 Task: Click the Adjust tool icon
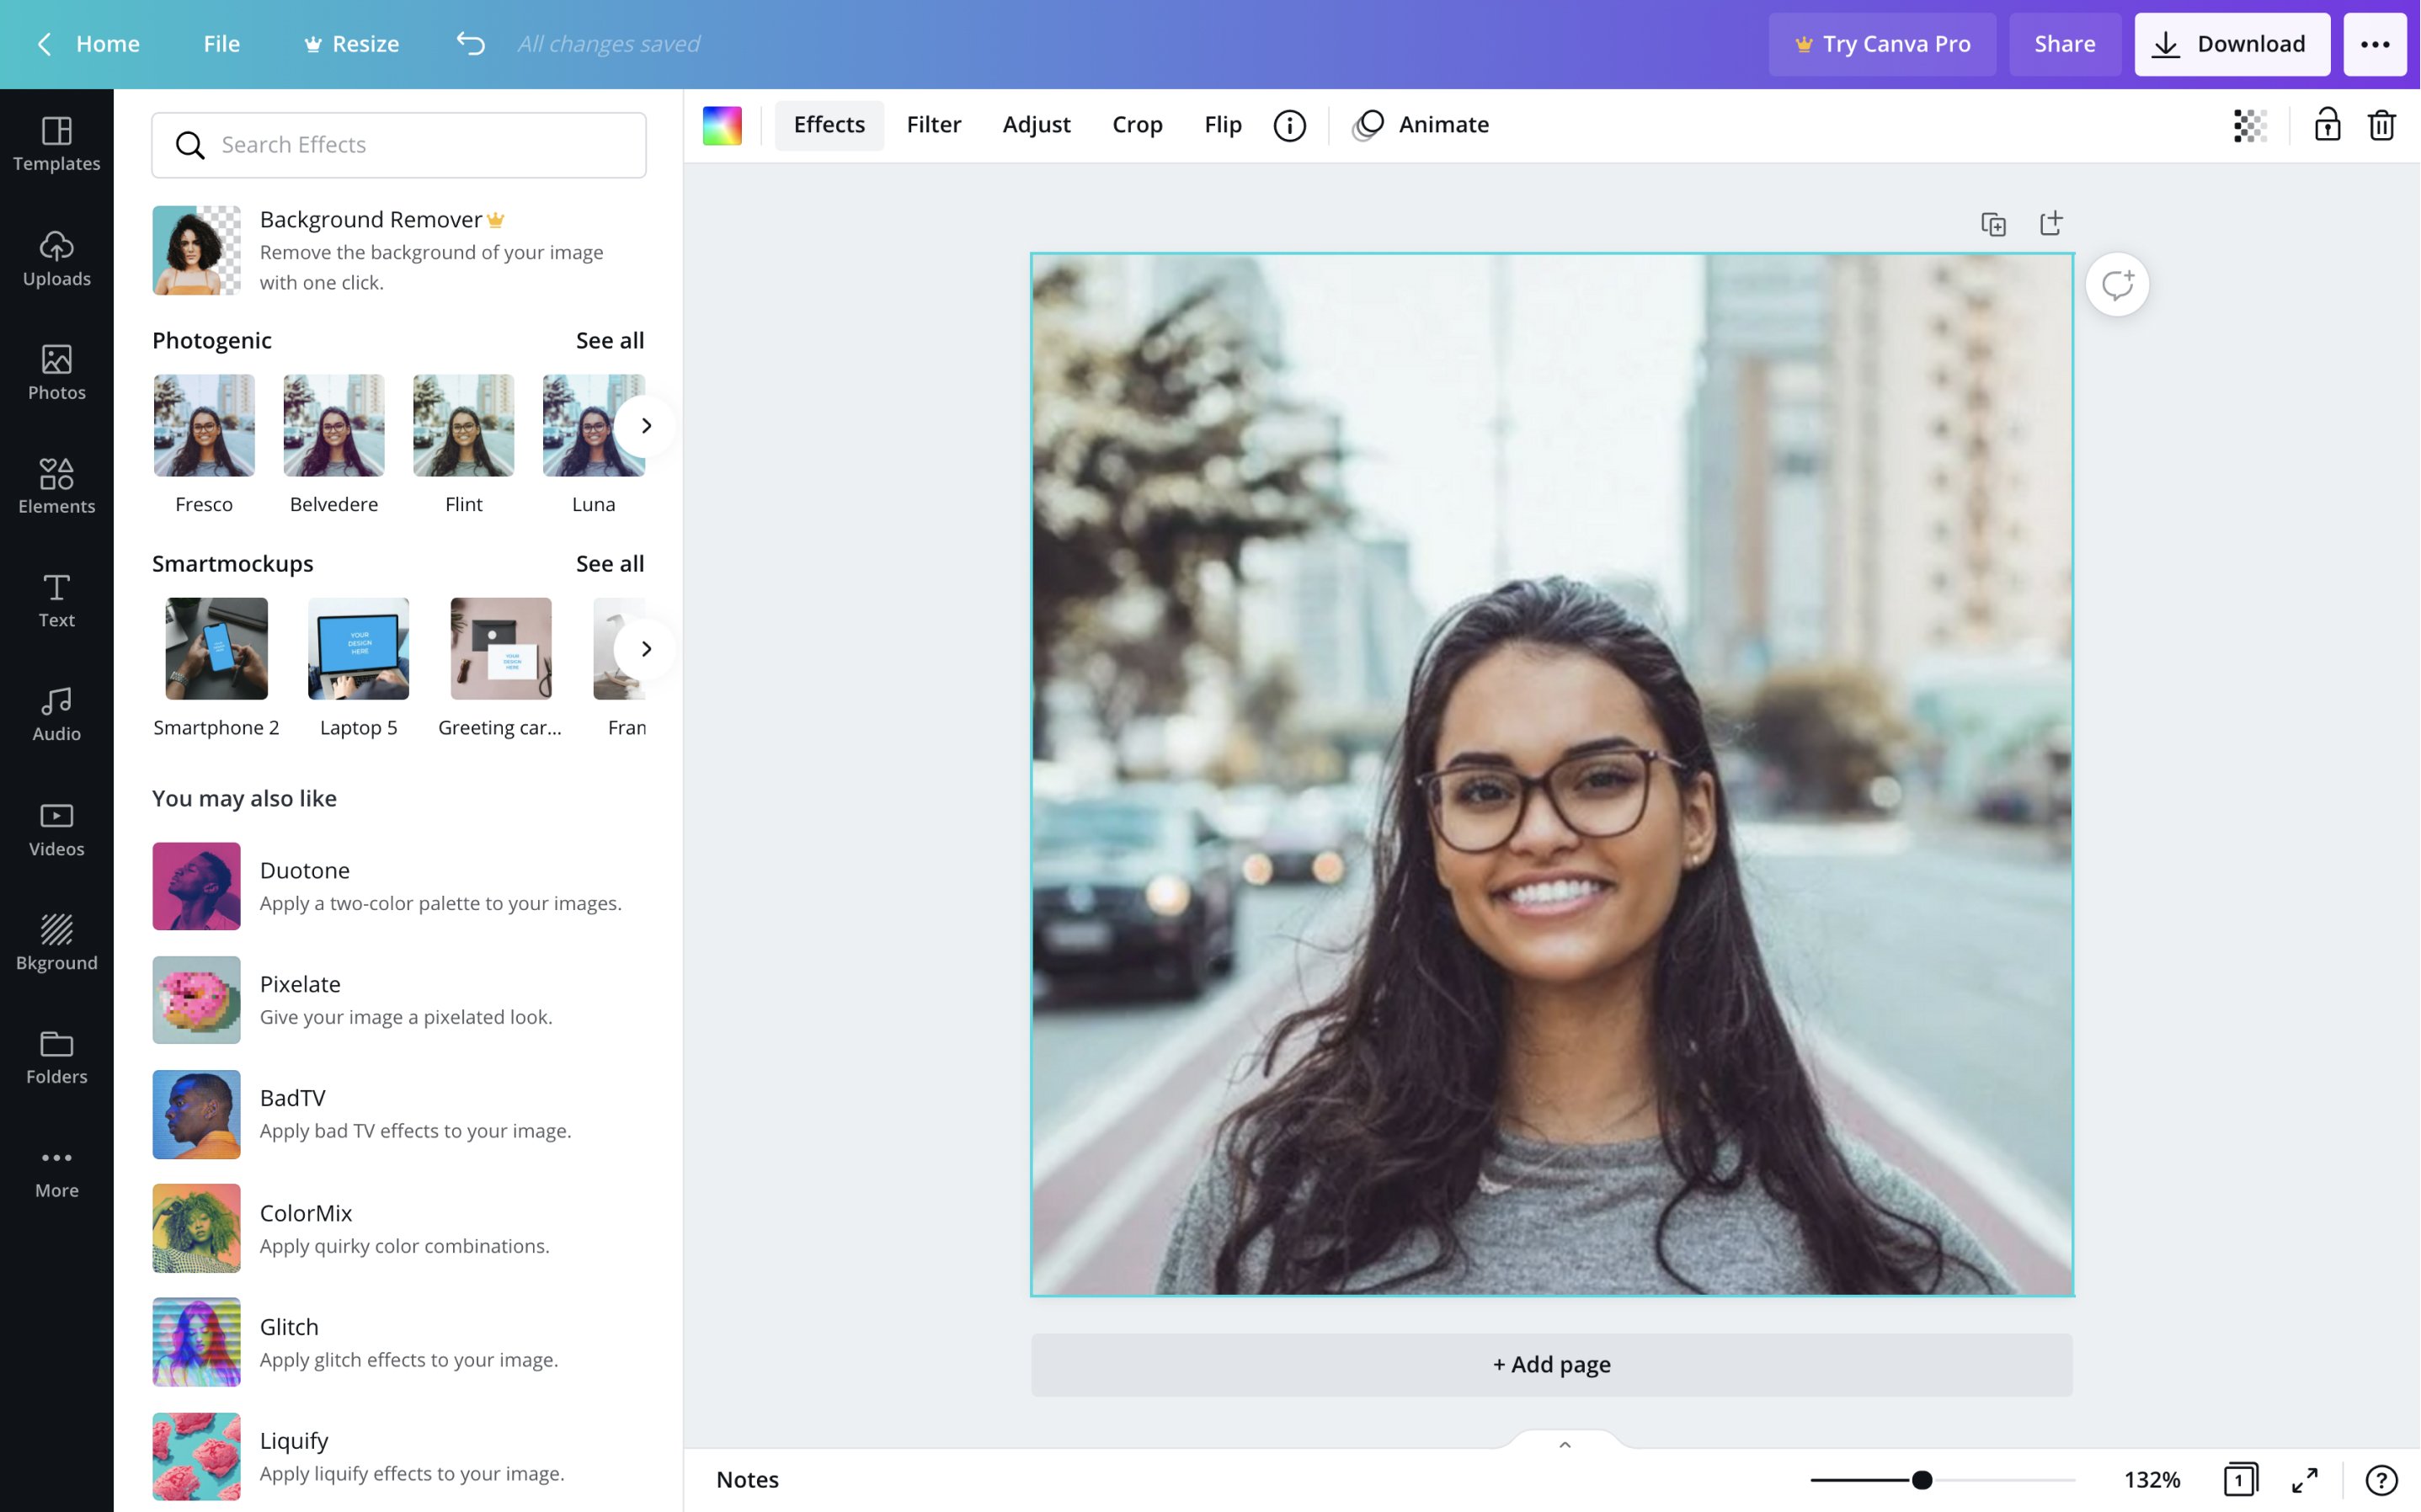point(1037,124)
